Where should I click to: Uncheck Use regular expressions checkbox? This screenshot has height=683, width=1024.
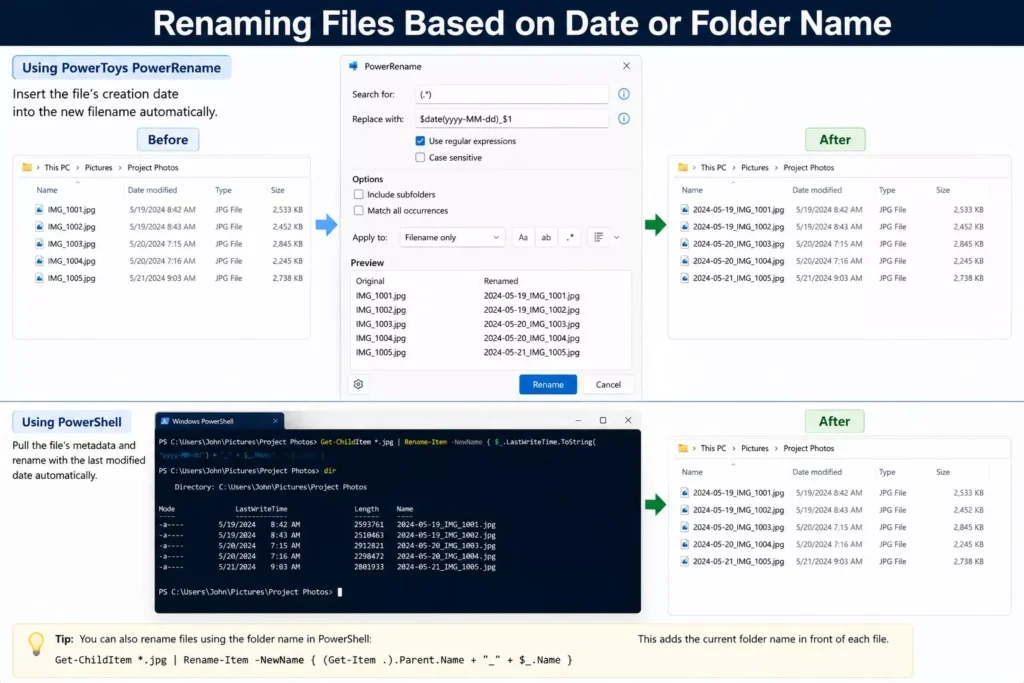tap(420, 140)
